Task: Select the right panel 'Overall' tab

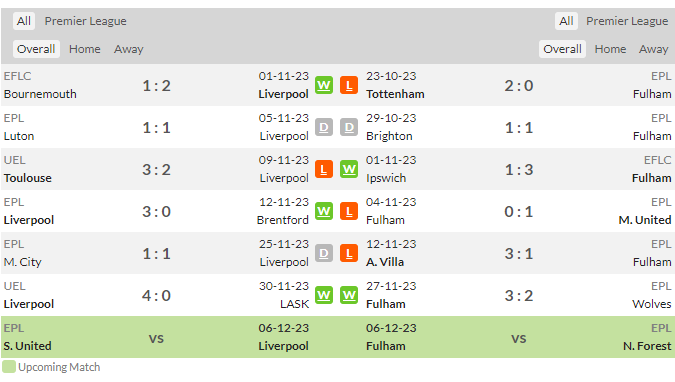Action: coord(562,49)
